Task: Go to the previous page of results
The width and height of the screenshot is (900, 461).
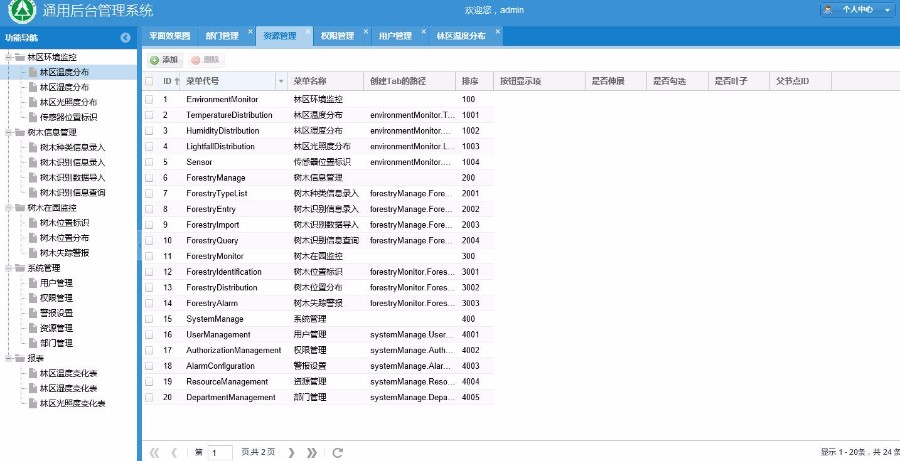Action: pos(174,453)
